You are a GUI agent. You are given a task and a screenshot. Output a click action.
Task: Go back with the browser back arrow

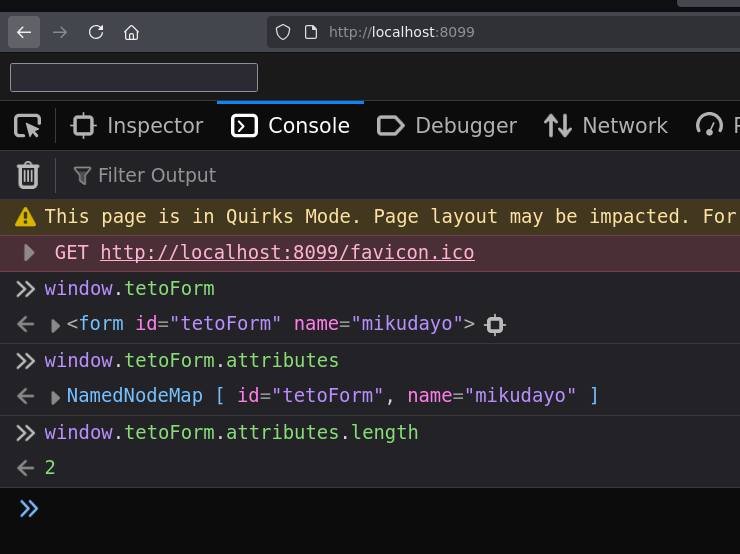point(24,32)
